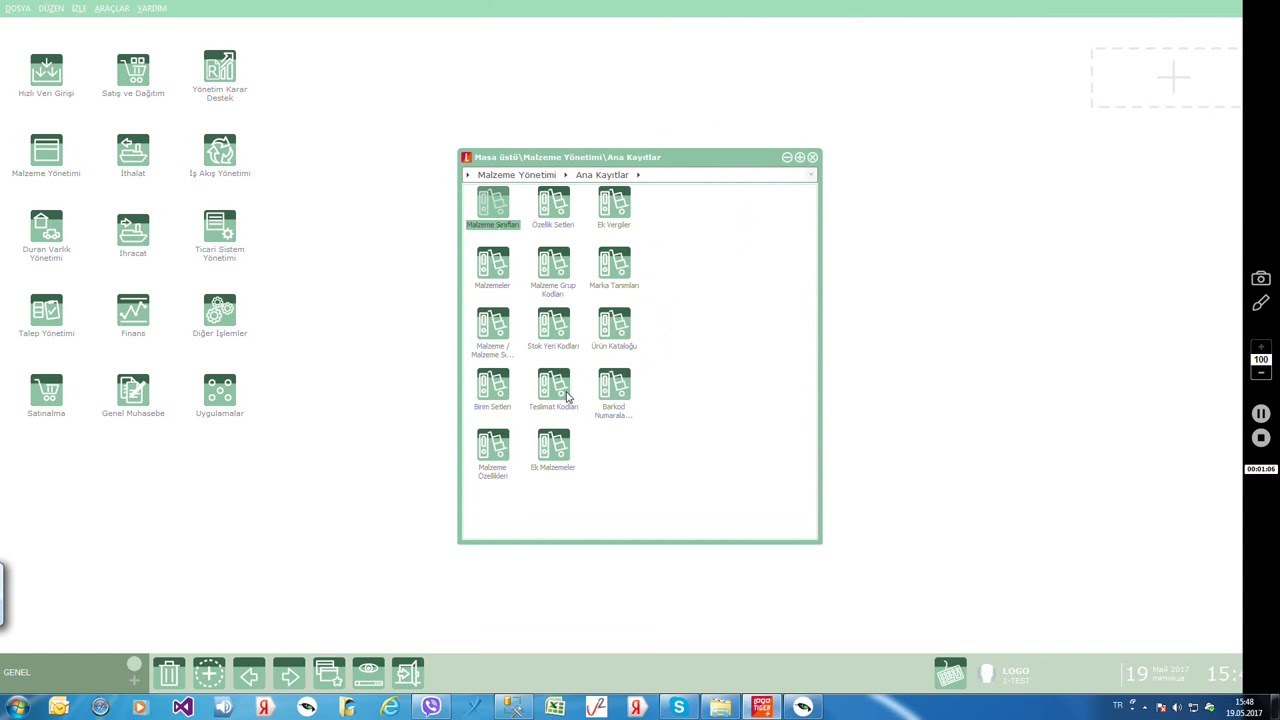Screen dimensions: 1280x720
Task: Decrease the recorder zoom level with minus
Action: [1261, 373]
